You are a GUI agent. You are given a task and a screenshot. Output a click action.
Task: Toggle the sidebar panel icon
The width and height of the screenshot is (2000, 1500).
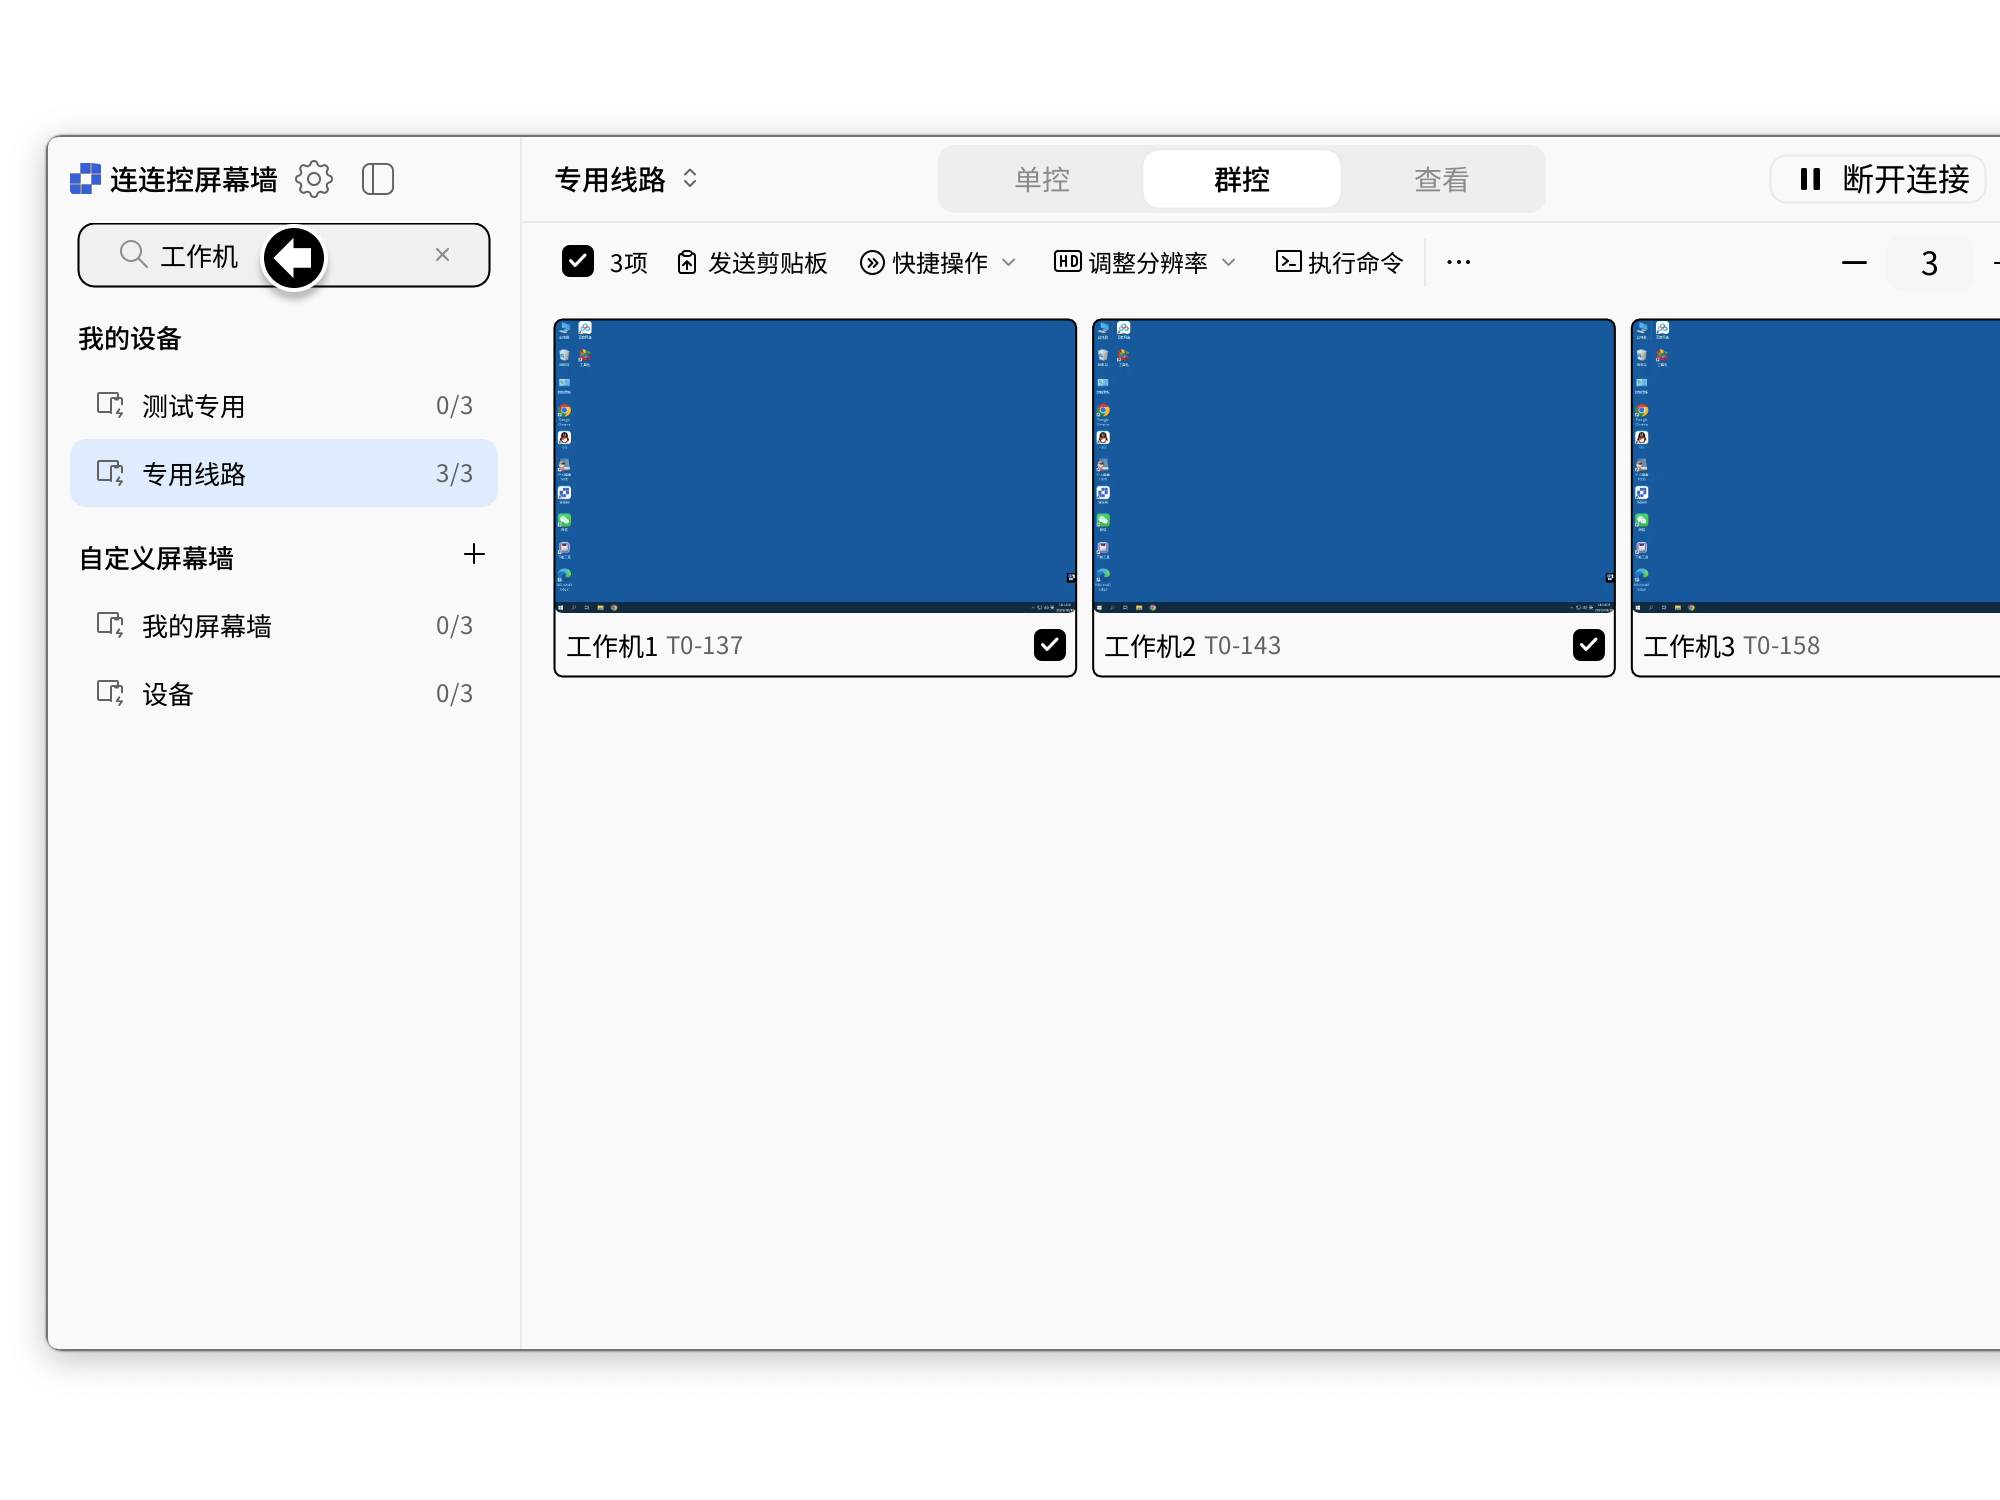[x=378, y=179]
